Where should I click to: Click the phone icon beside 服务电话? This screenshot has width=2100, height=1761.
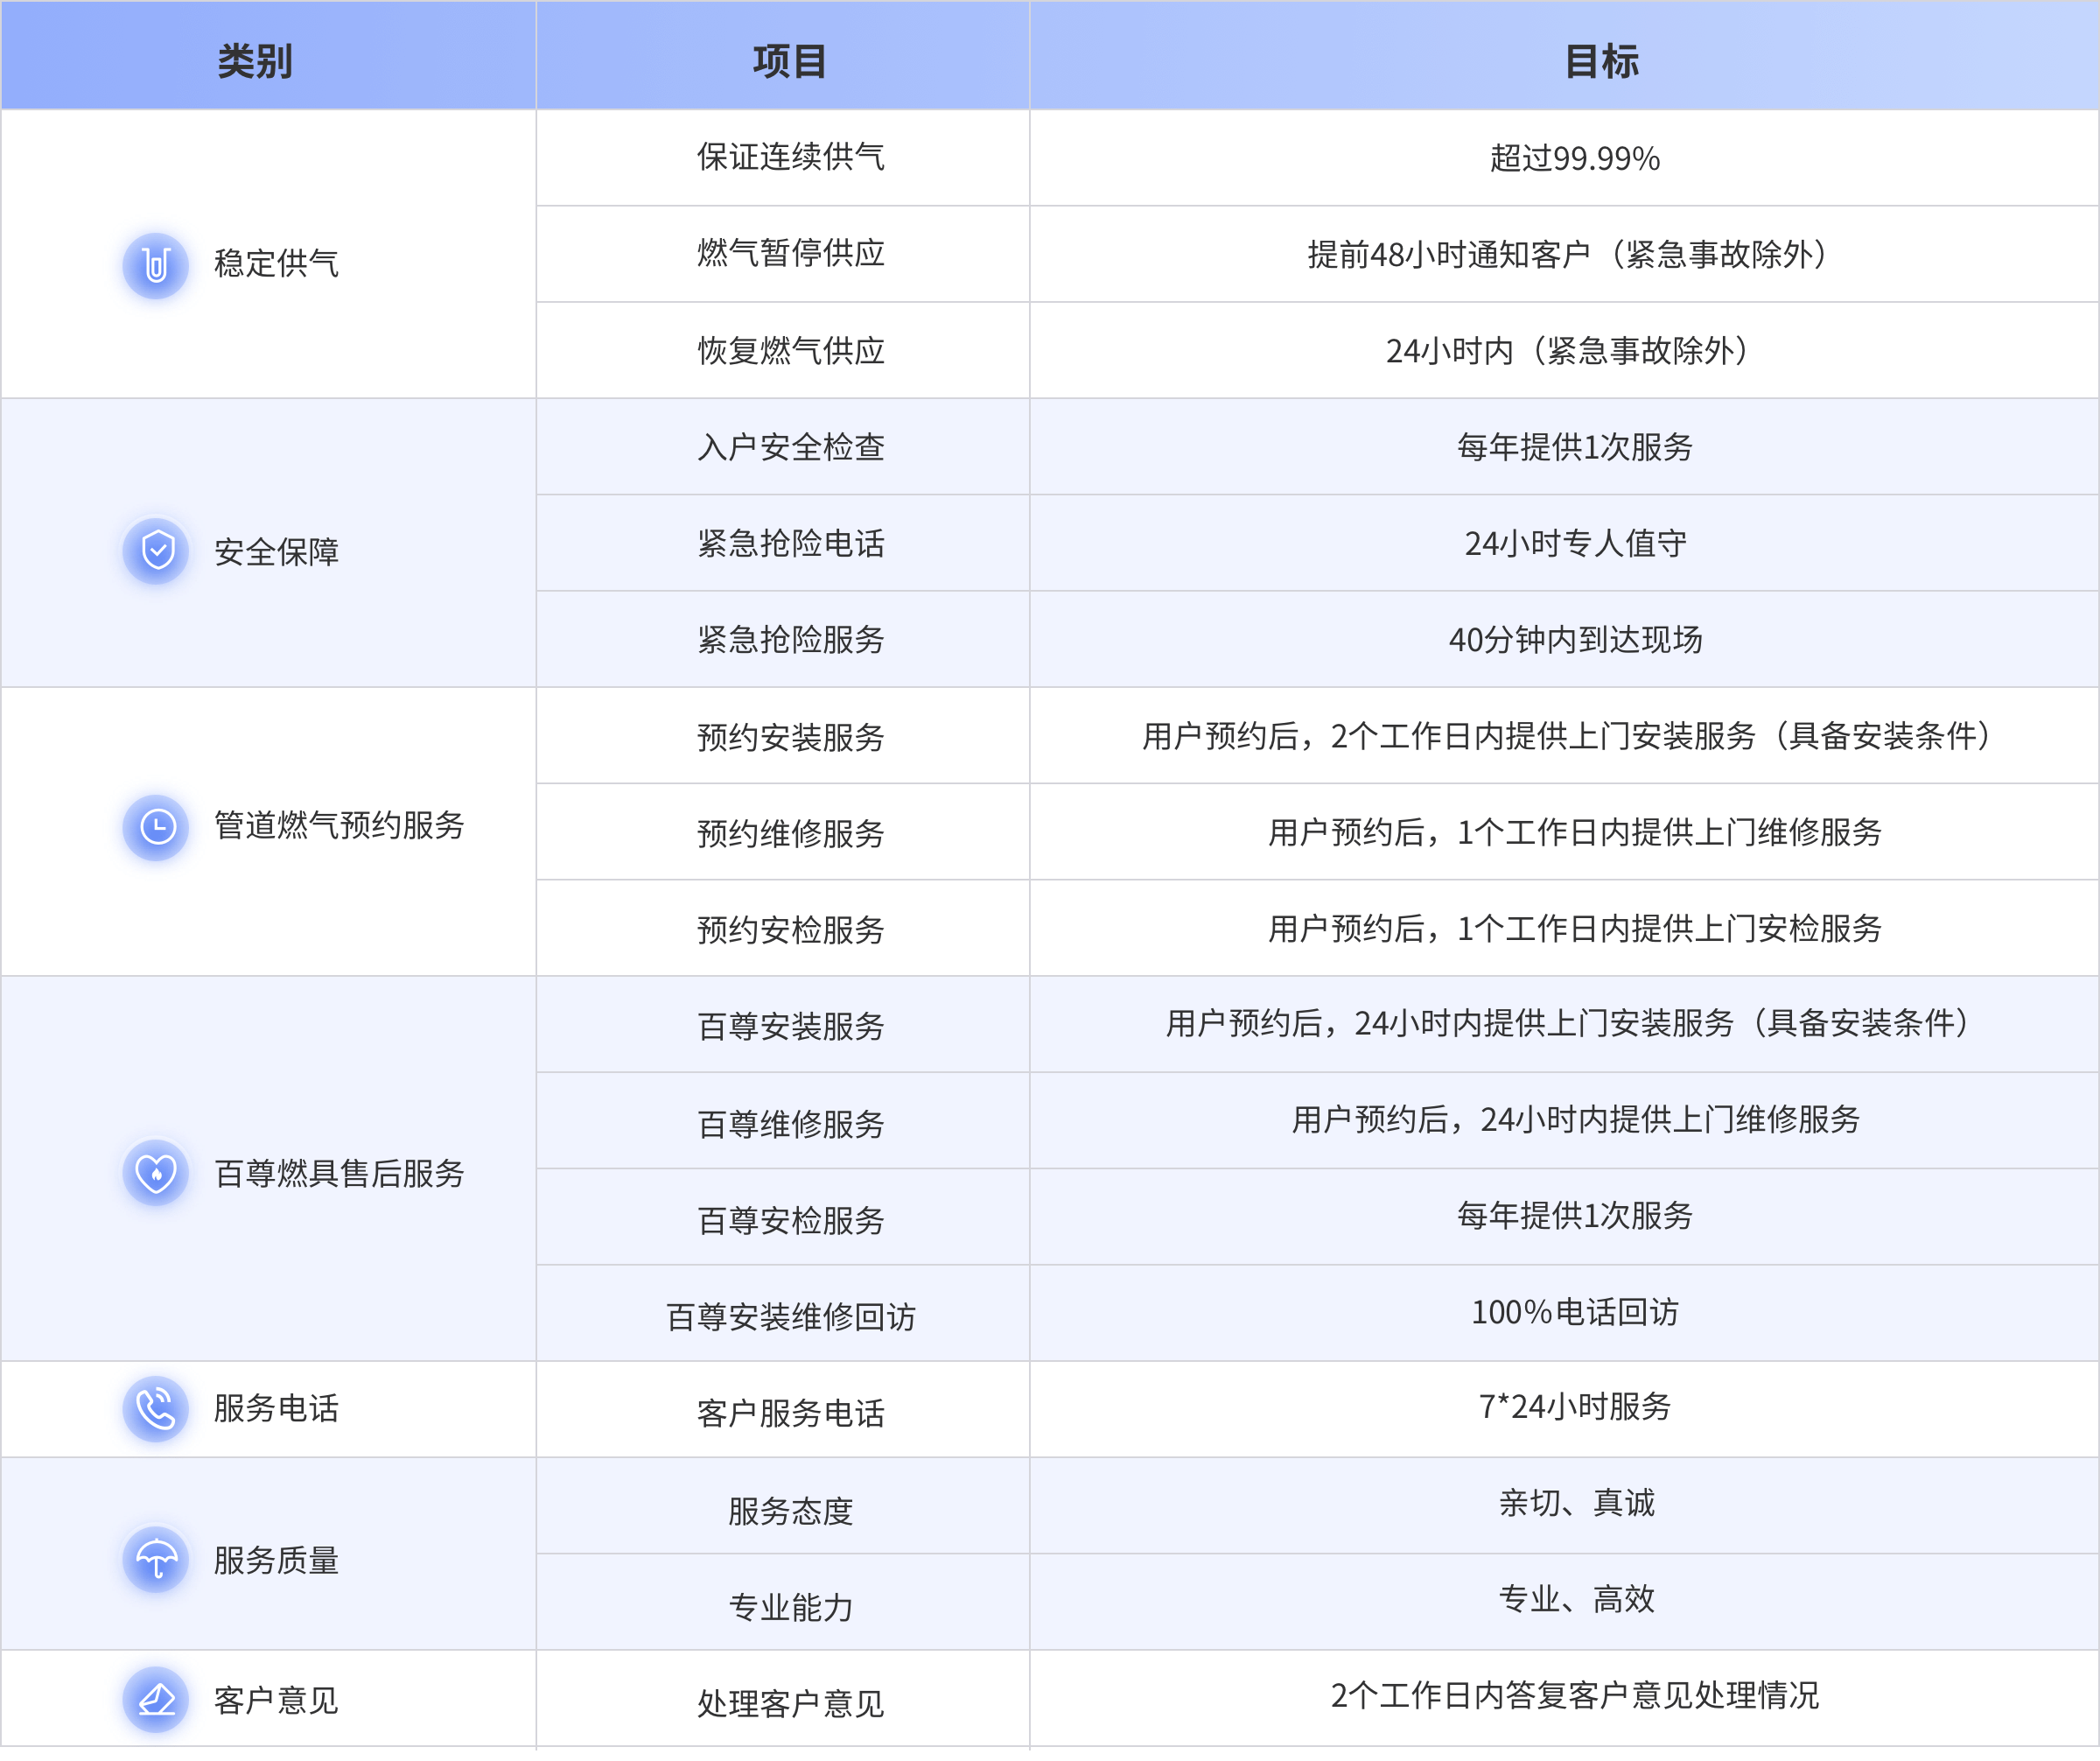pyautogui.click(x=156, y=1410)
